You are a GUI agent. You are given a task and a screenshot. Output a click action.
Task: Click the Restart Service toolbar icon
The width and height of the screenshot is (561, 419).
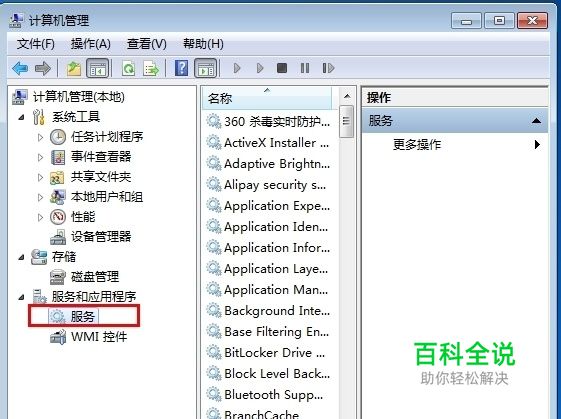[328, 68]
